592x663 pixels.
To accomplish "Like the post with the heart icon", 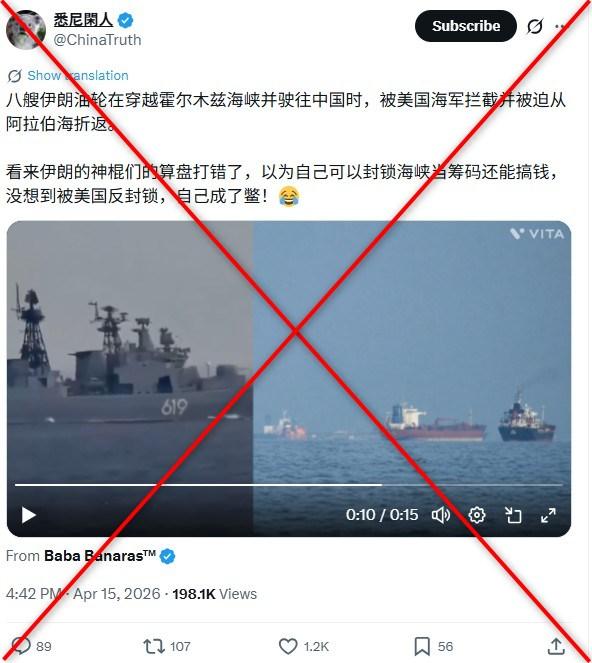I will tap(288, 646).
